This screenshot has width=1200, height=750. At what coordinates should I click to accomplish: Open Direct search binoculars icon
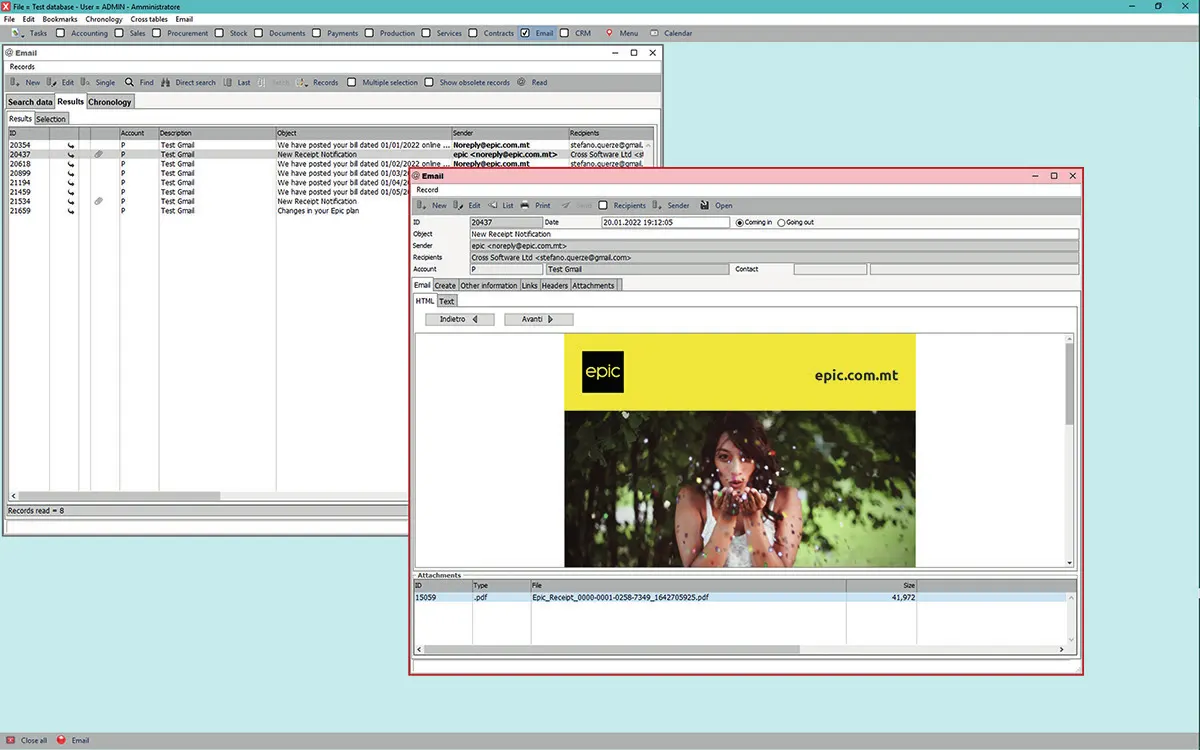pyautogui.click(x=166, y=82)
